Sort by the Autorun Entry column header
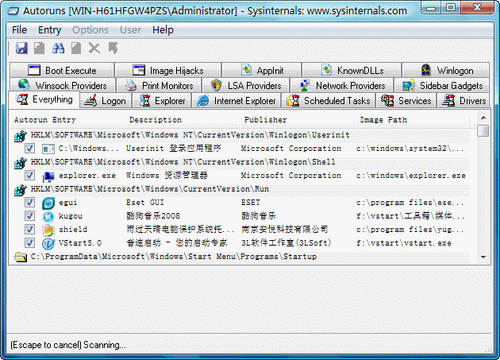The image size is (500, 360). click(68, 120)
